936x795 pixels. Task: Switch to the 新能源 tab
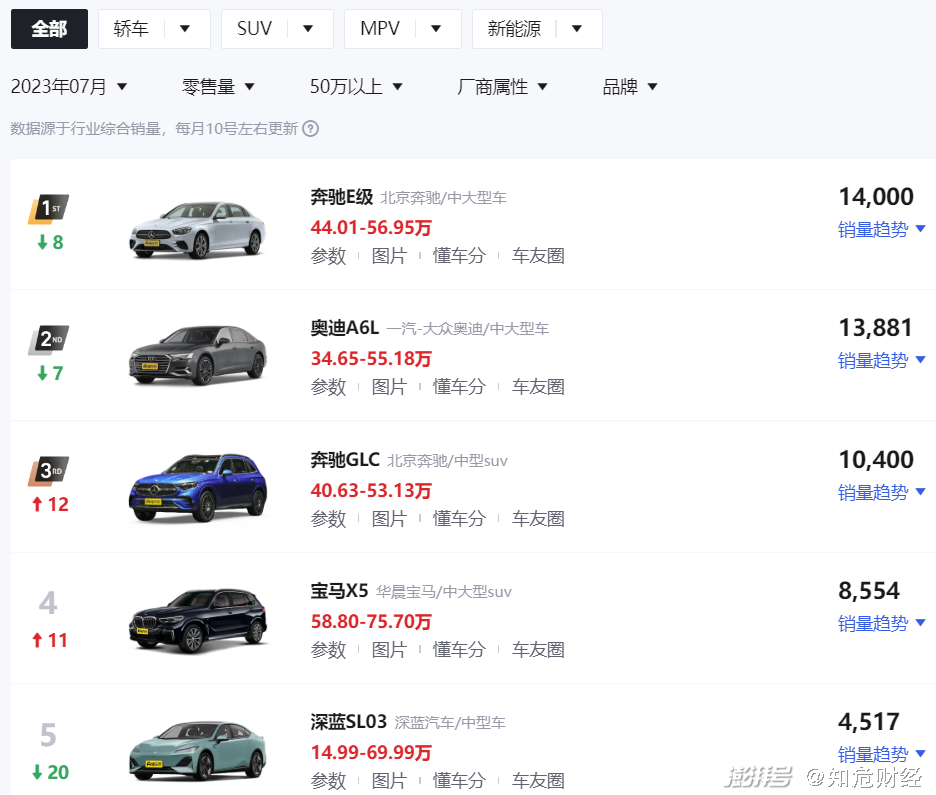click(514, 29)
